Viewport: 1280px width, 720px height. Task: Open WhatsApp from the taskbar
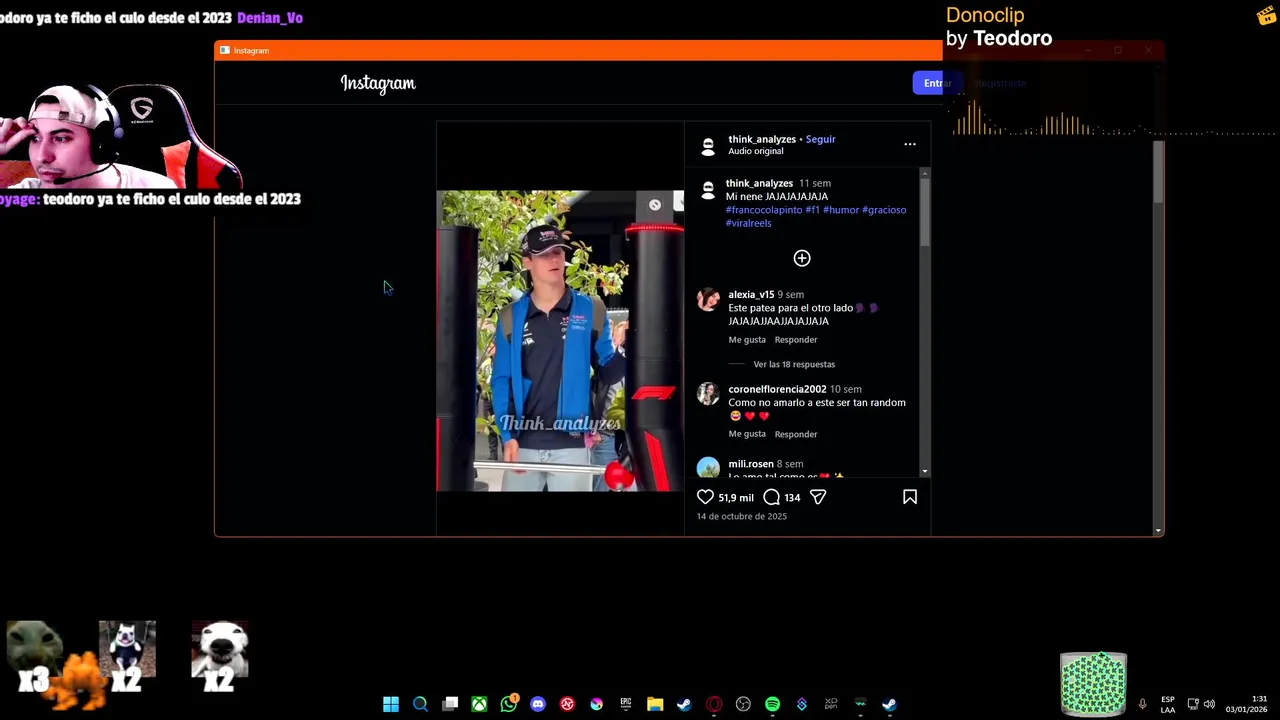tap(509, 703)
